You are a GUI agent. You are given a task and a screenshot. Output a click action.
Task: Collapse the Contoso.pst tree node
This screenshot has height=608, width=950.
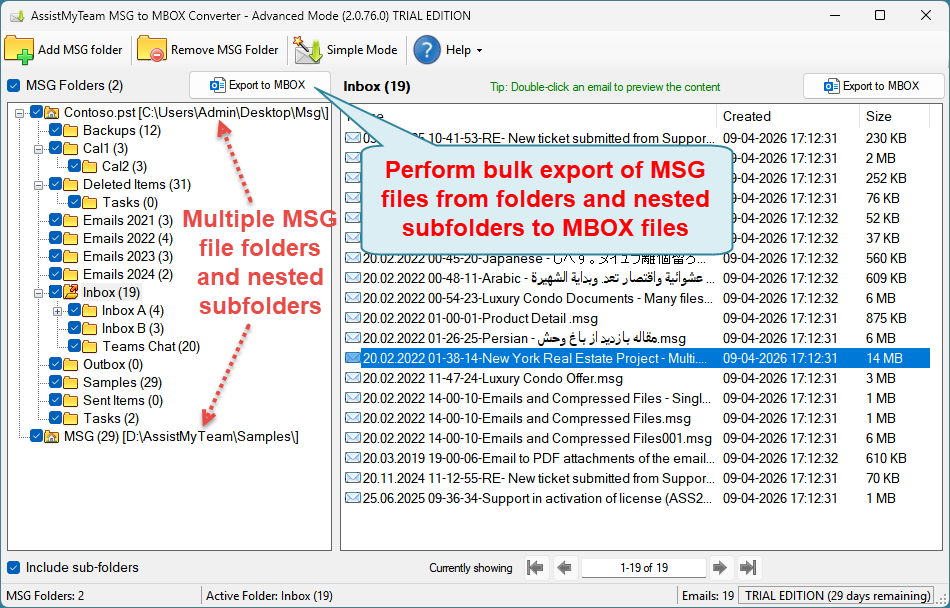[21, 113]
